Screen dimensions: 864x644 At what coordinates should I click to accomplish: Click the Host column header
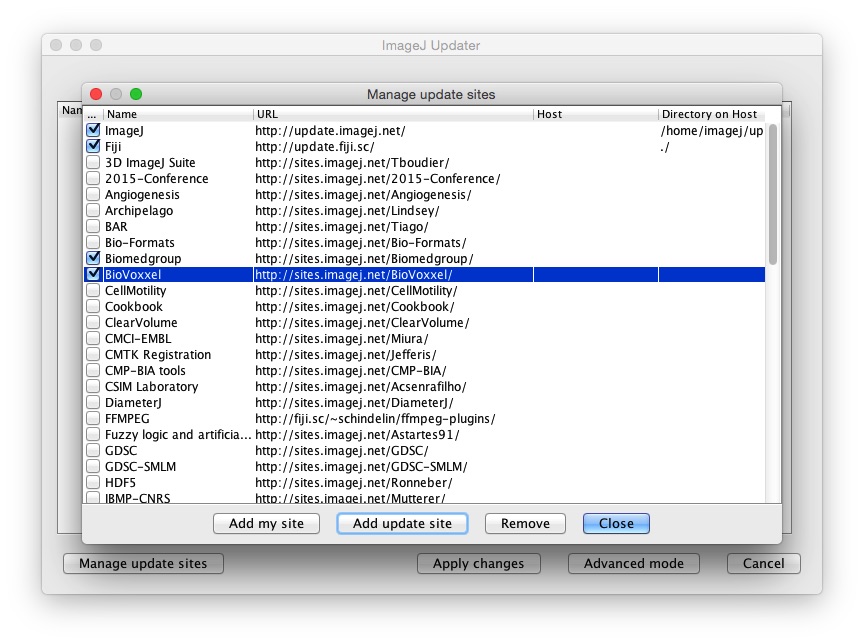coord(596,114)
